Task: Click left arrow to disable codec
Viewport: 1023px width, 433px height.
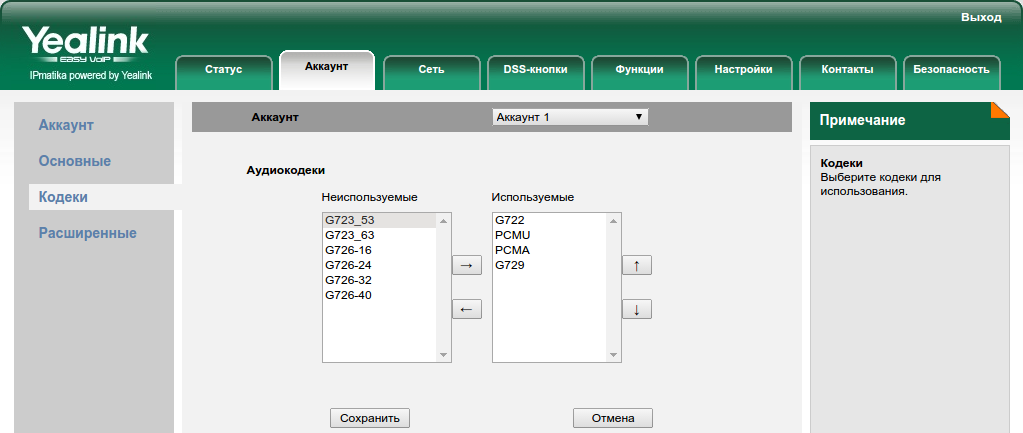Action: pos(466,310)
